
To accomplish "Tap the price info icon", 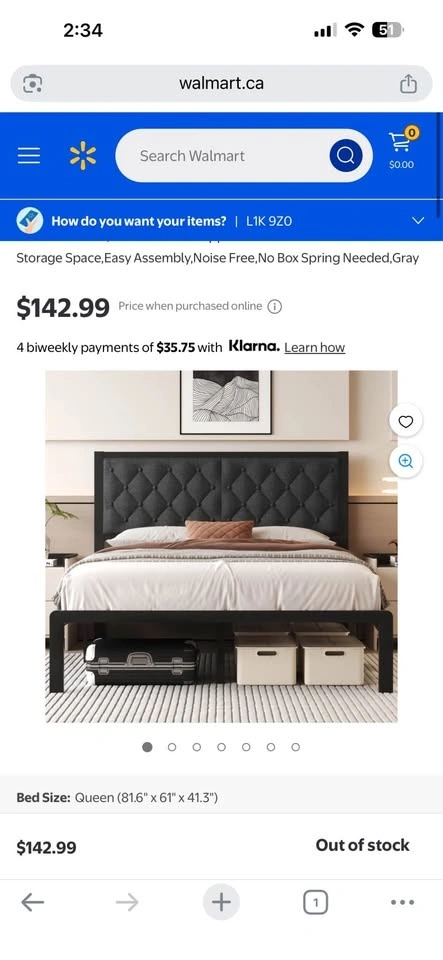I will (x=275, y=307).
